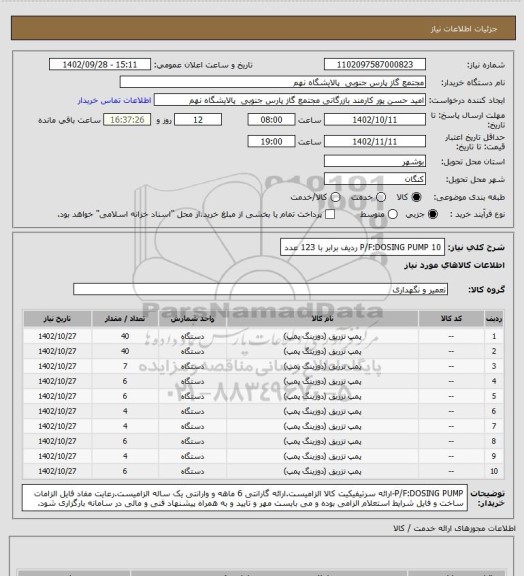Screen dimensions: 524x576
Task: Select item name in row 9
Action: [x=322, y=456]
